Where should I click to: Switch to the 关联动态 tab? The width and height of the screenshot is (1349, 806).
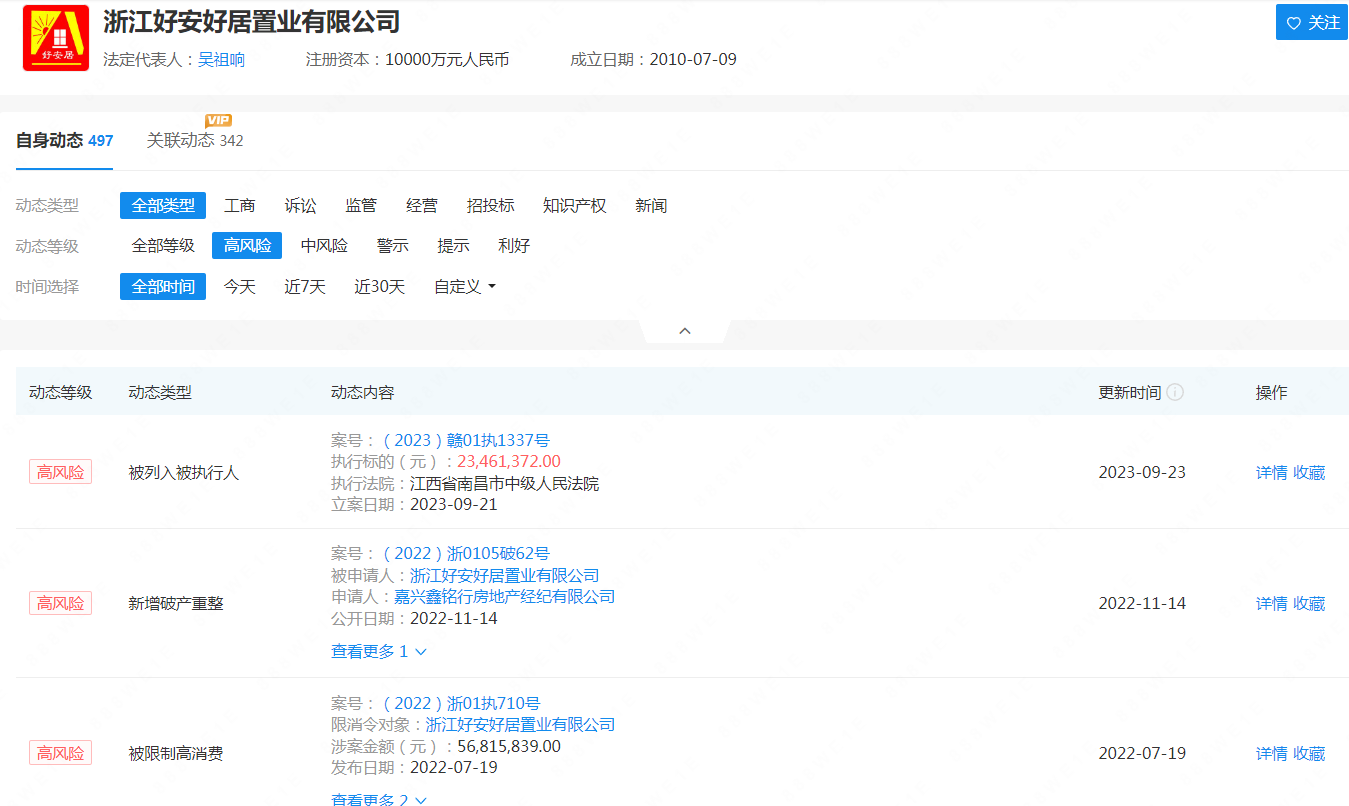click(195, 140)
